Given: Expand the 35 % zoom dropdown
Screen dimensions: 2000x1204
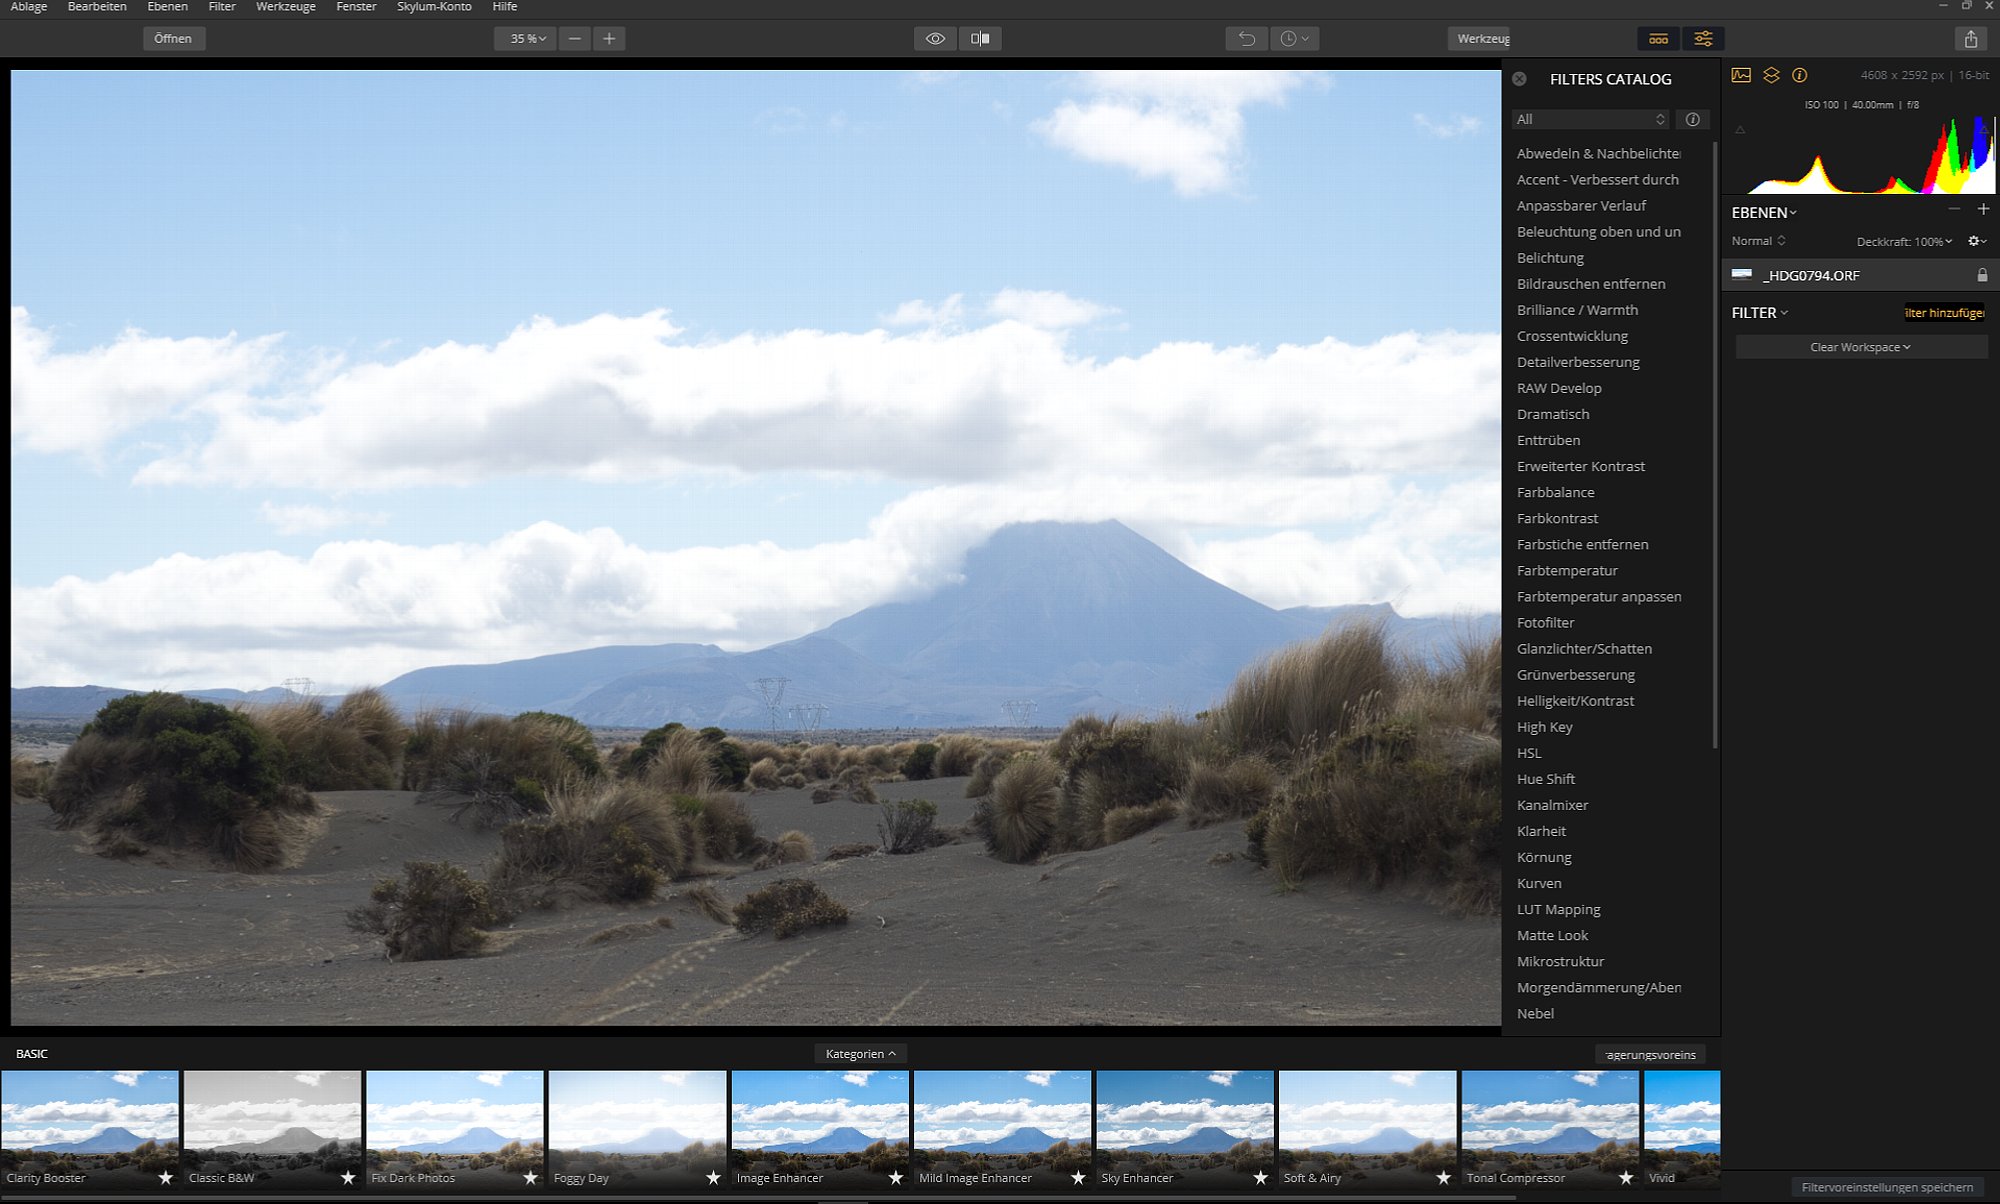Looking at the screenshot, I should pyautogui.click(x=527, y=39).
